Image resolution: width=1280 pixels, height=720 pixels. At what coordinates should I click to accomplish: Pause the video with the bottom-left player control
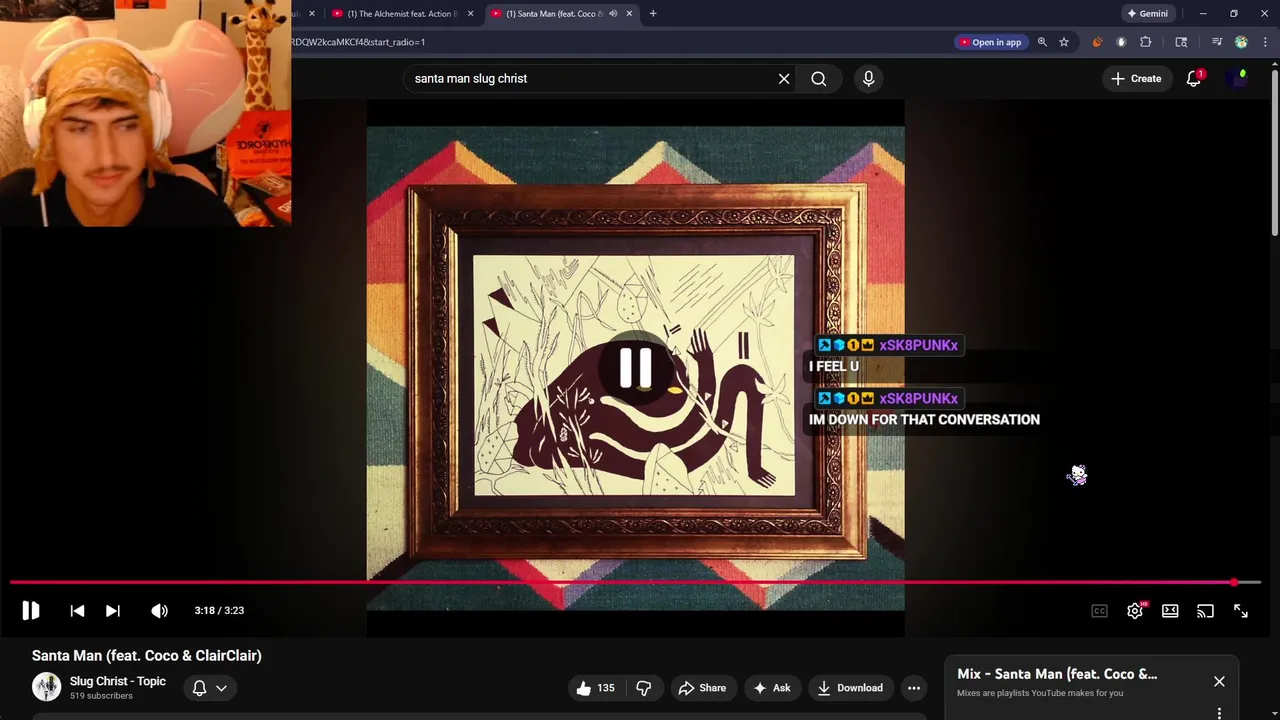point(30,610)
